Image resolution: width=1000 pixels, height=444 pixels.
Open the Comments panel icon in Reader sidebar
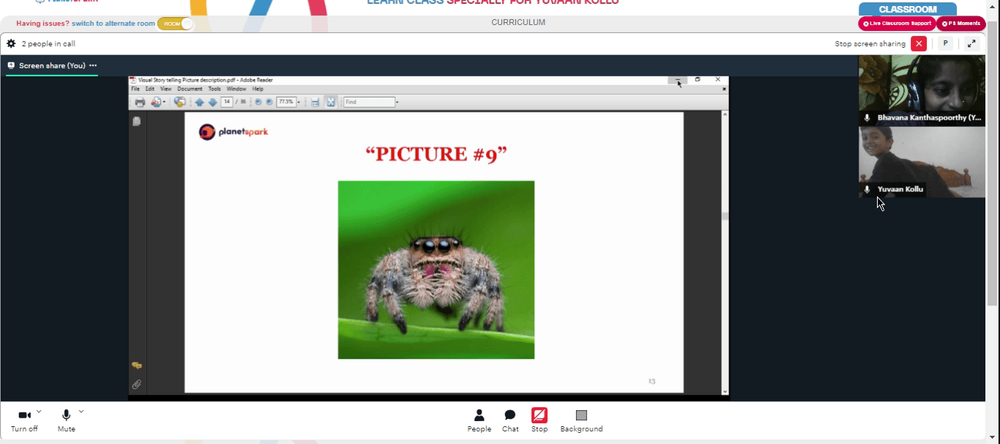[x=136, y=366]
